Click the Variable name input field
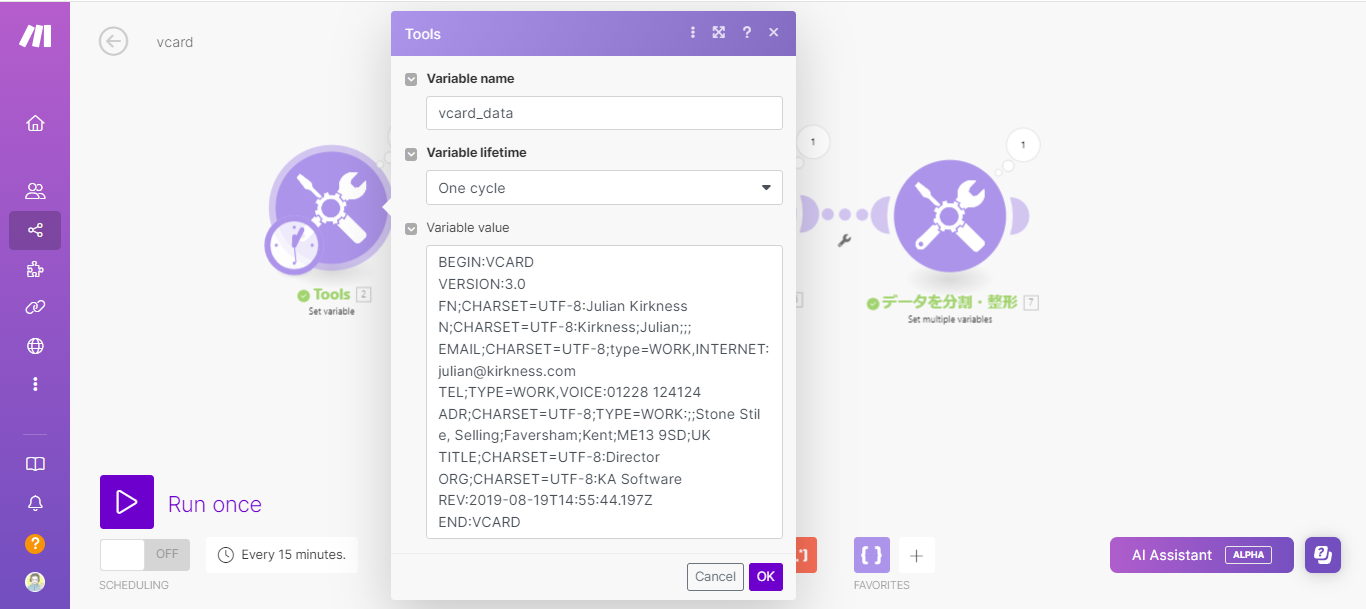This screenshot has width=1366, height=609. click(604, 113)
